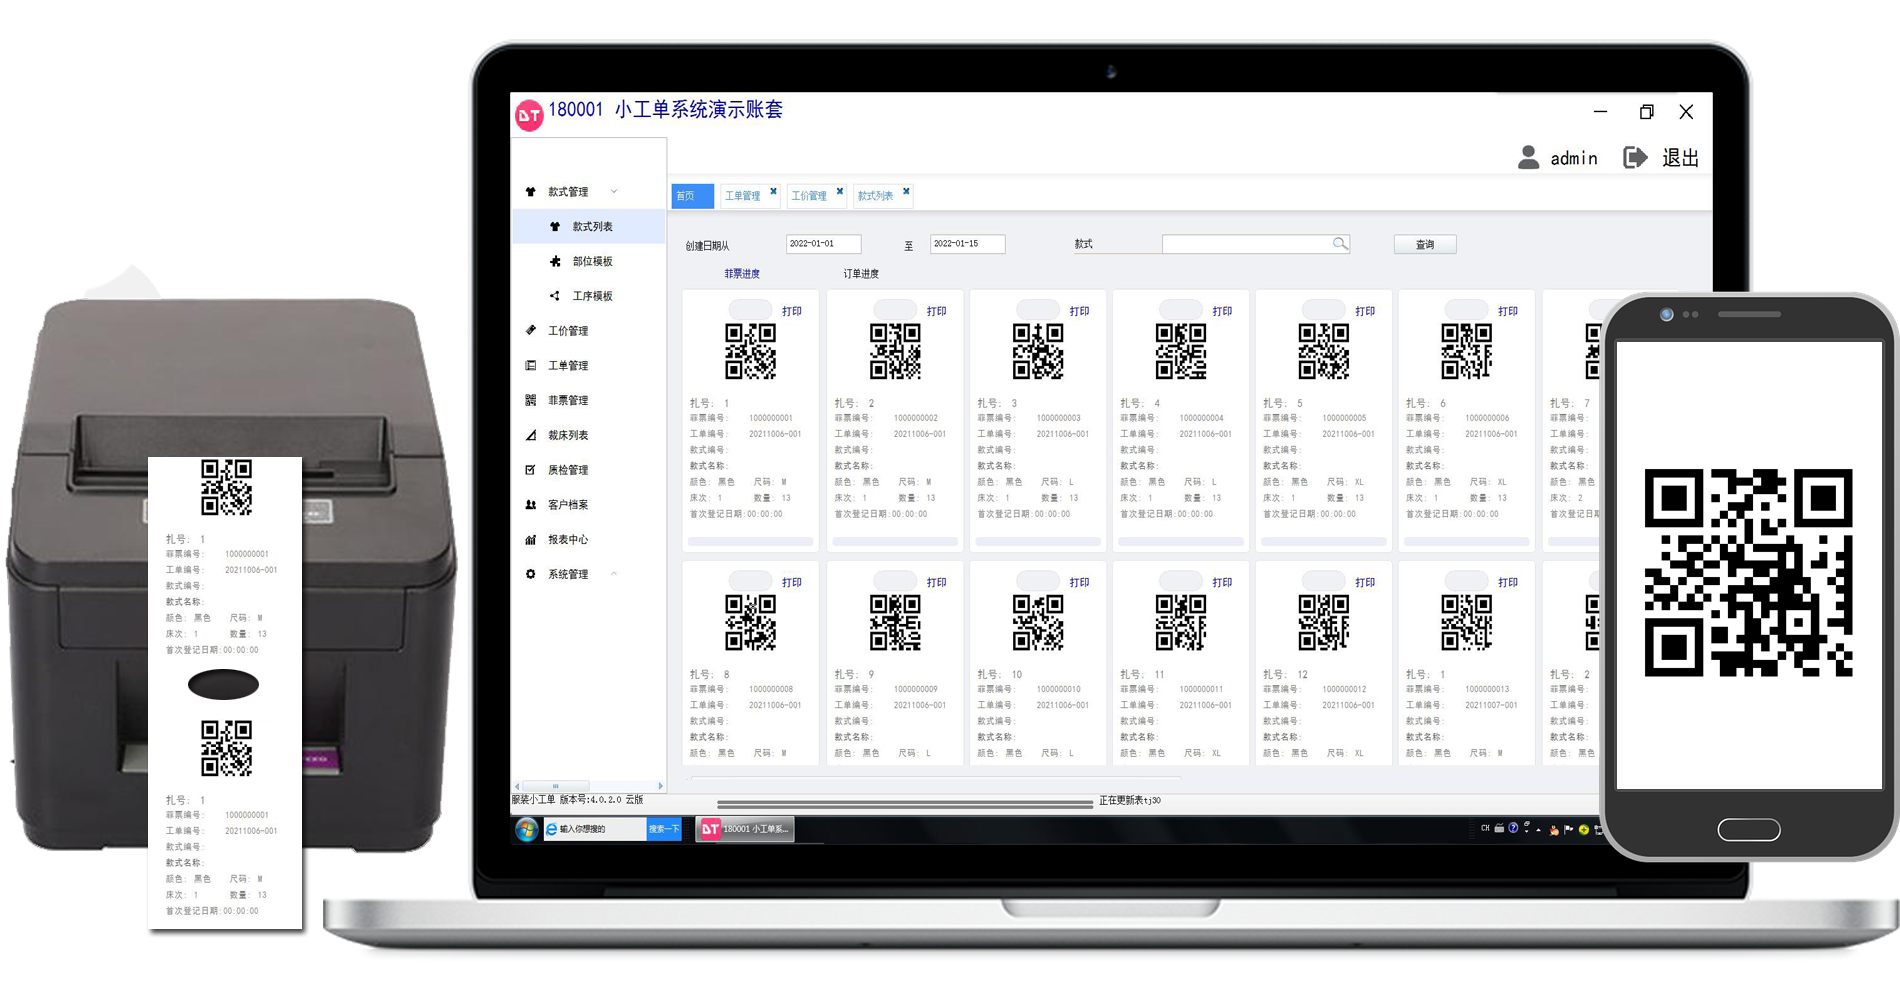Click progress bar on card 扎号 1 (1000000001)
This screenshot has height=1000, width=1900.
pyautogui.click(x=751, y=541)
